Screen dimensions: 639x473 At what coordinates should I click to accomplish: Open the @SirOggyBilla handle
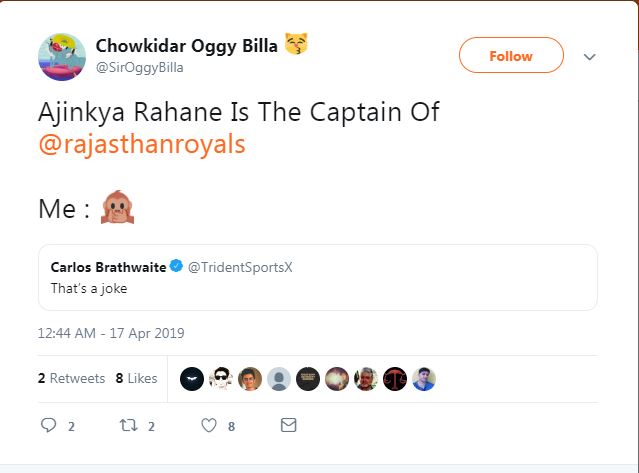tap(140, 67)
